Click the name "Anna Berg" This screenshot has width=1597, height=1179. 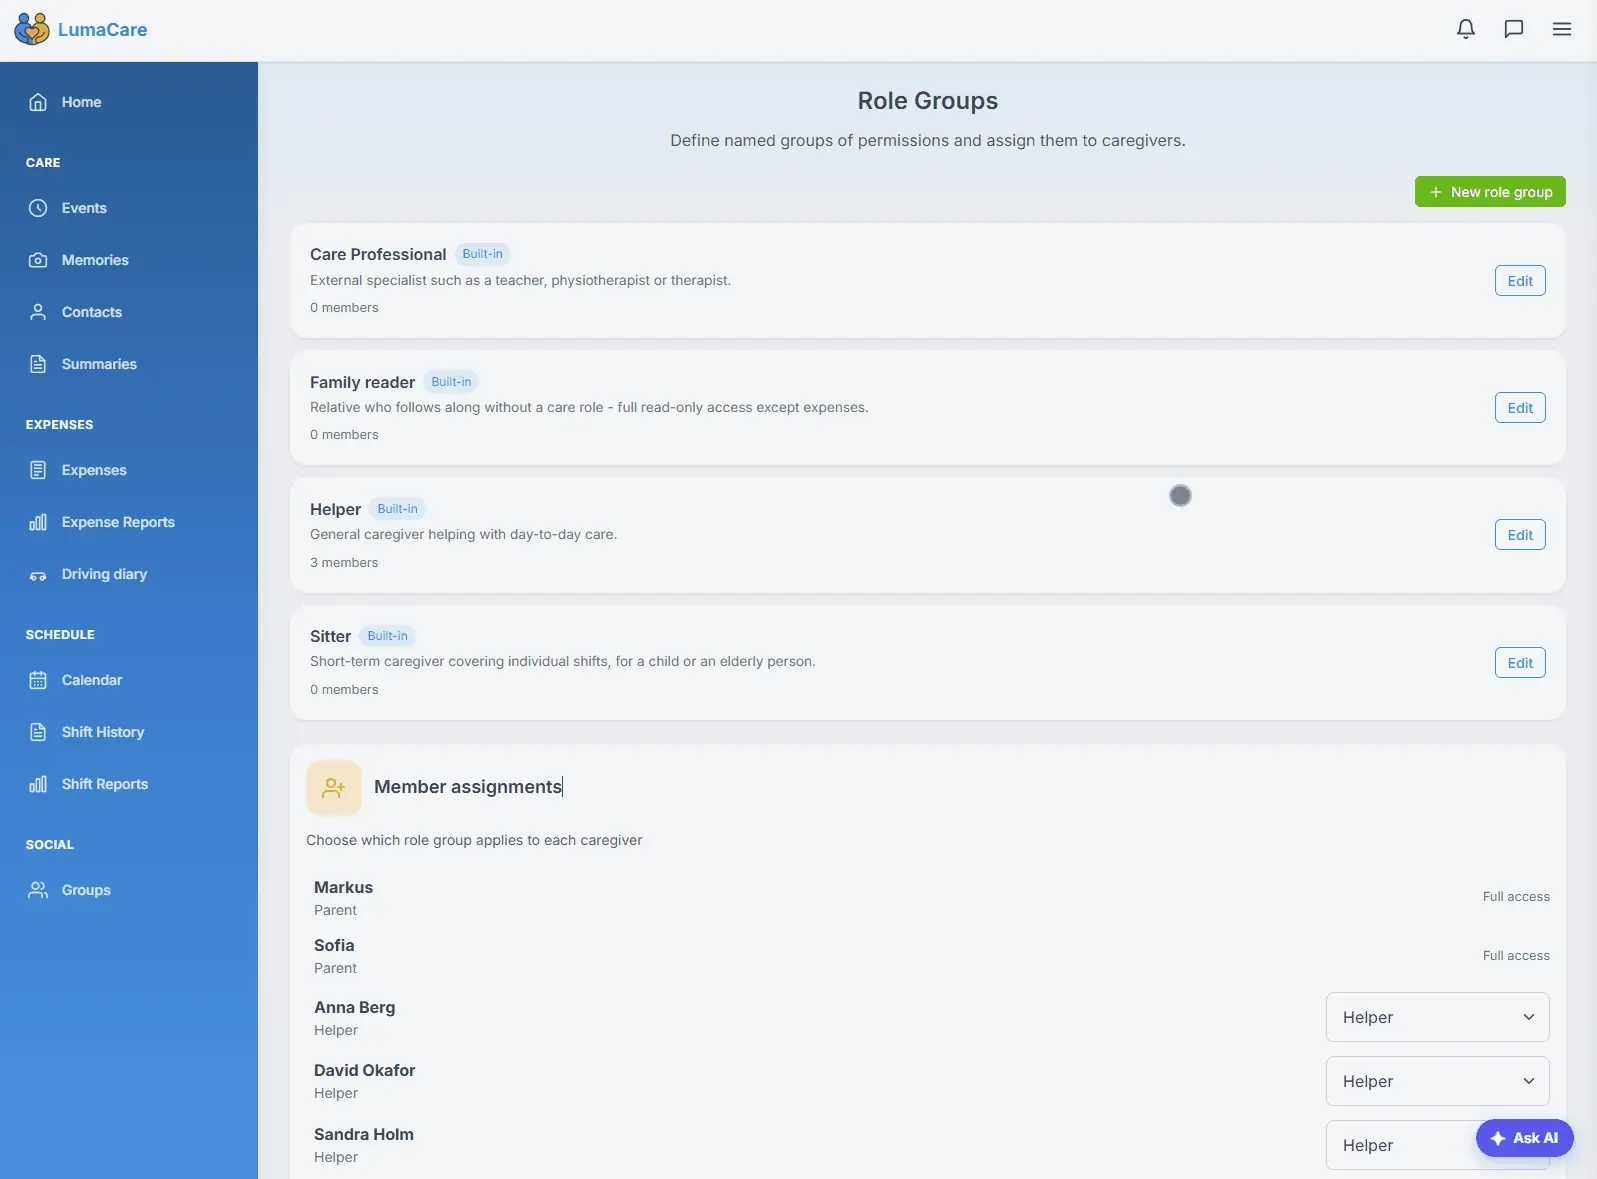pos(355,1007)
